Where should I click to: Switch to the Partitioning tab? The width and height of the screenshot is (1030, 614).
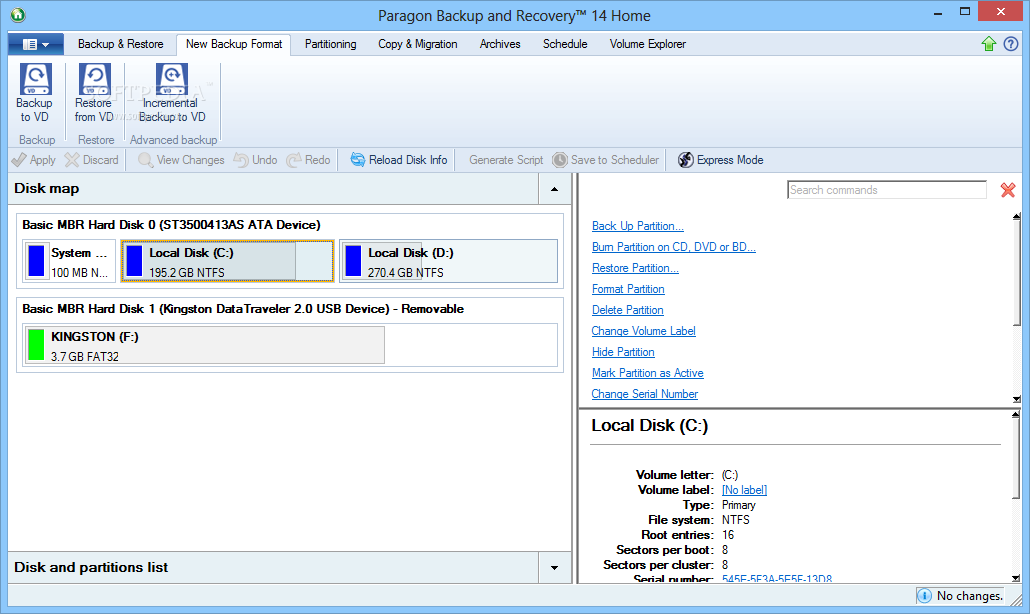coord(330,44)
